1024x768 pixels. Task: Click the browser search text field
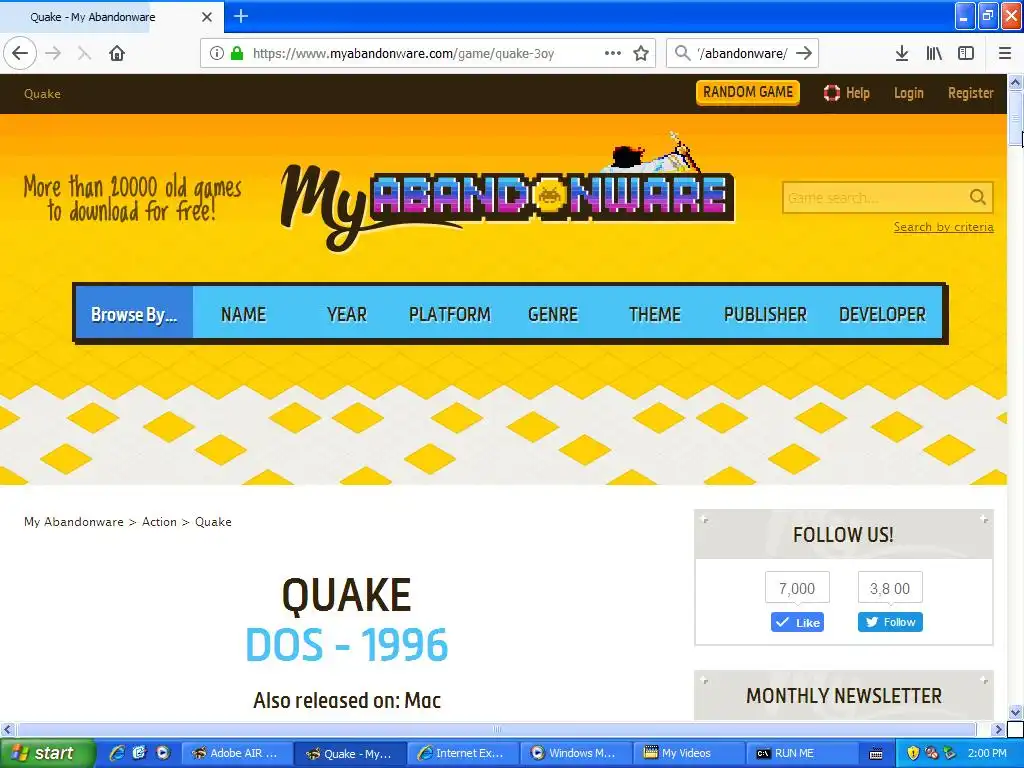[743, 54]
